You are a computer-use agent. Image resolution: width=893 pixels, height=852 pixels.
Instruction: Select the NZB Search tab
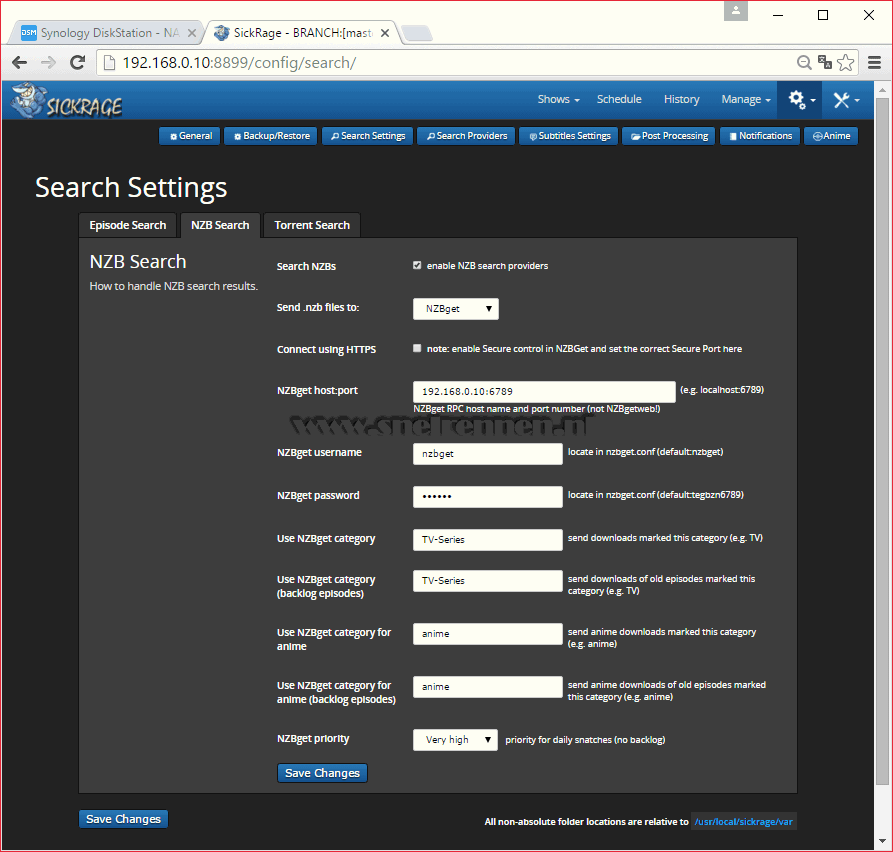pyautogui.click(x=220, y=226)
